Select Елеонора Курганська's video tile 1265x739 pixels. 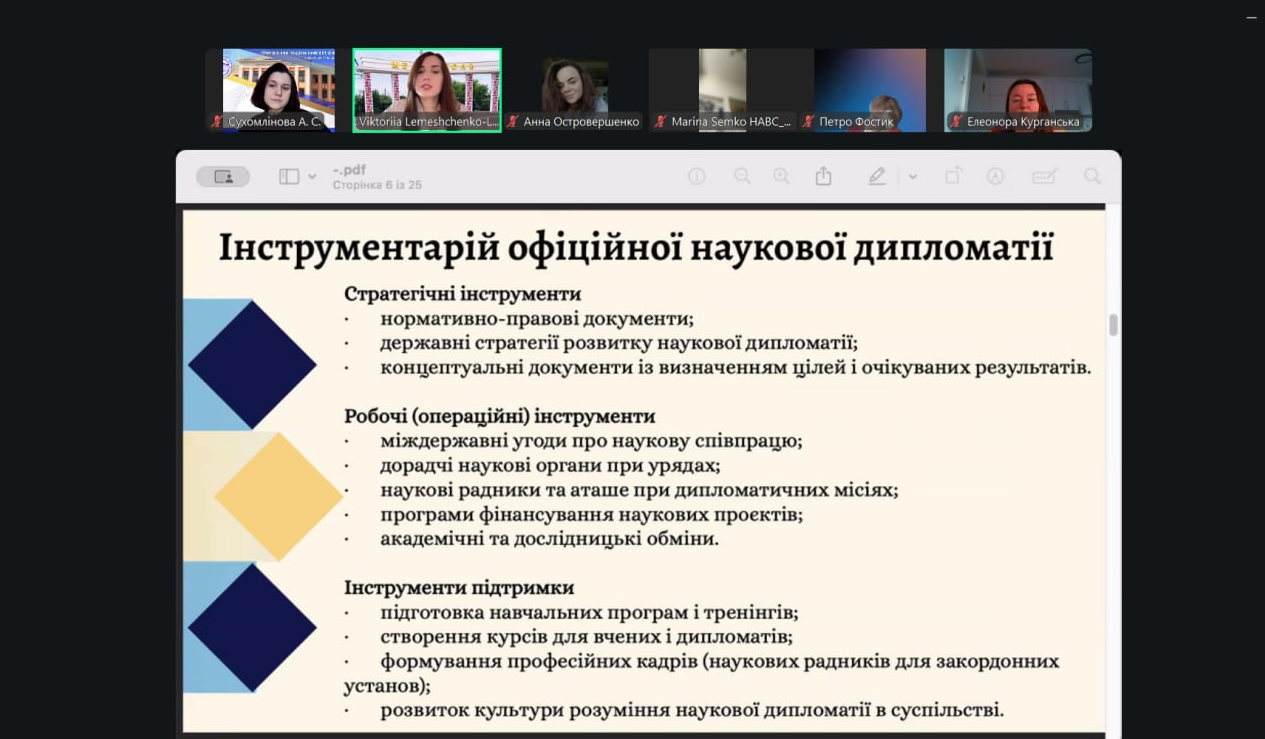(1018, 90)
